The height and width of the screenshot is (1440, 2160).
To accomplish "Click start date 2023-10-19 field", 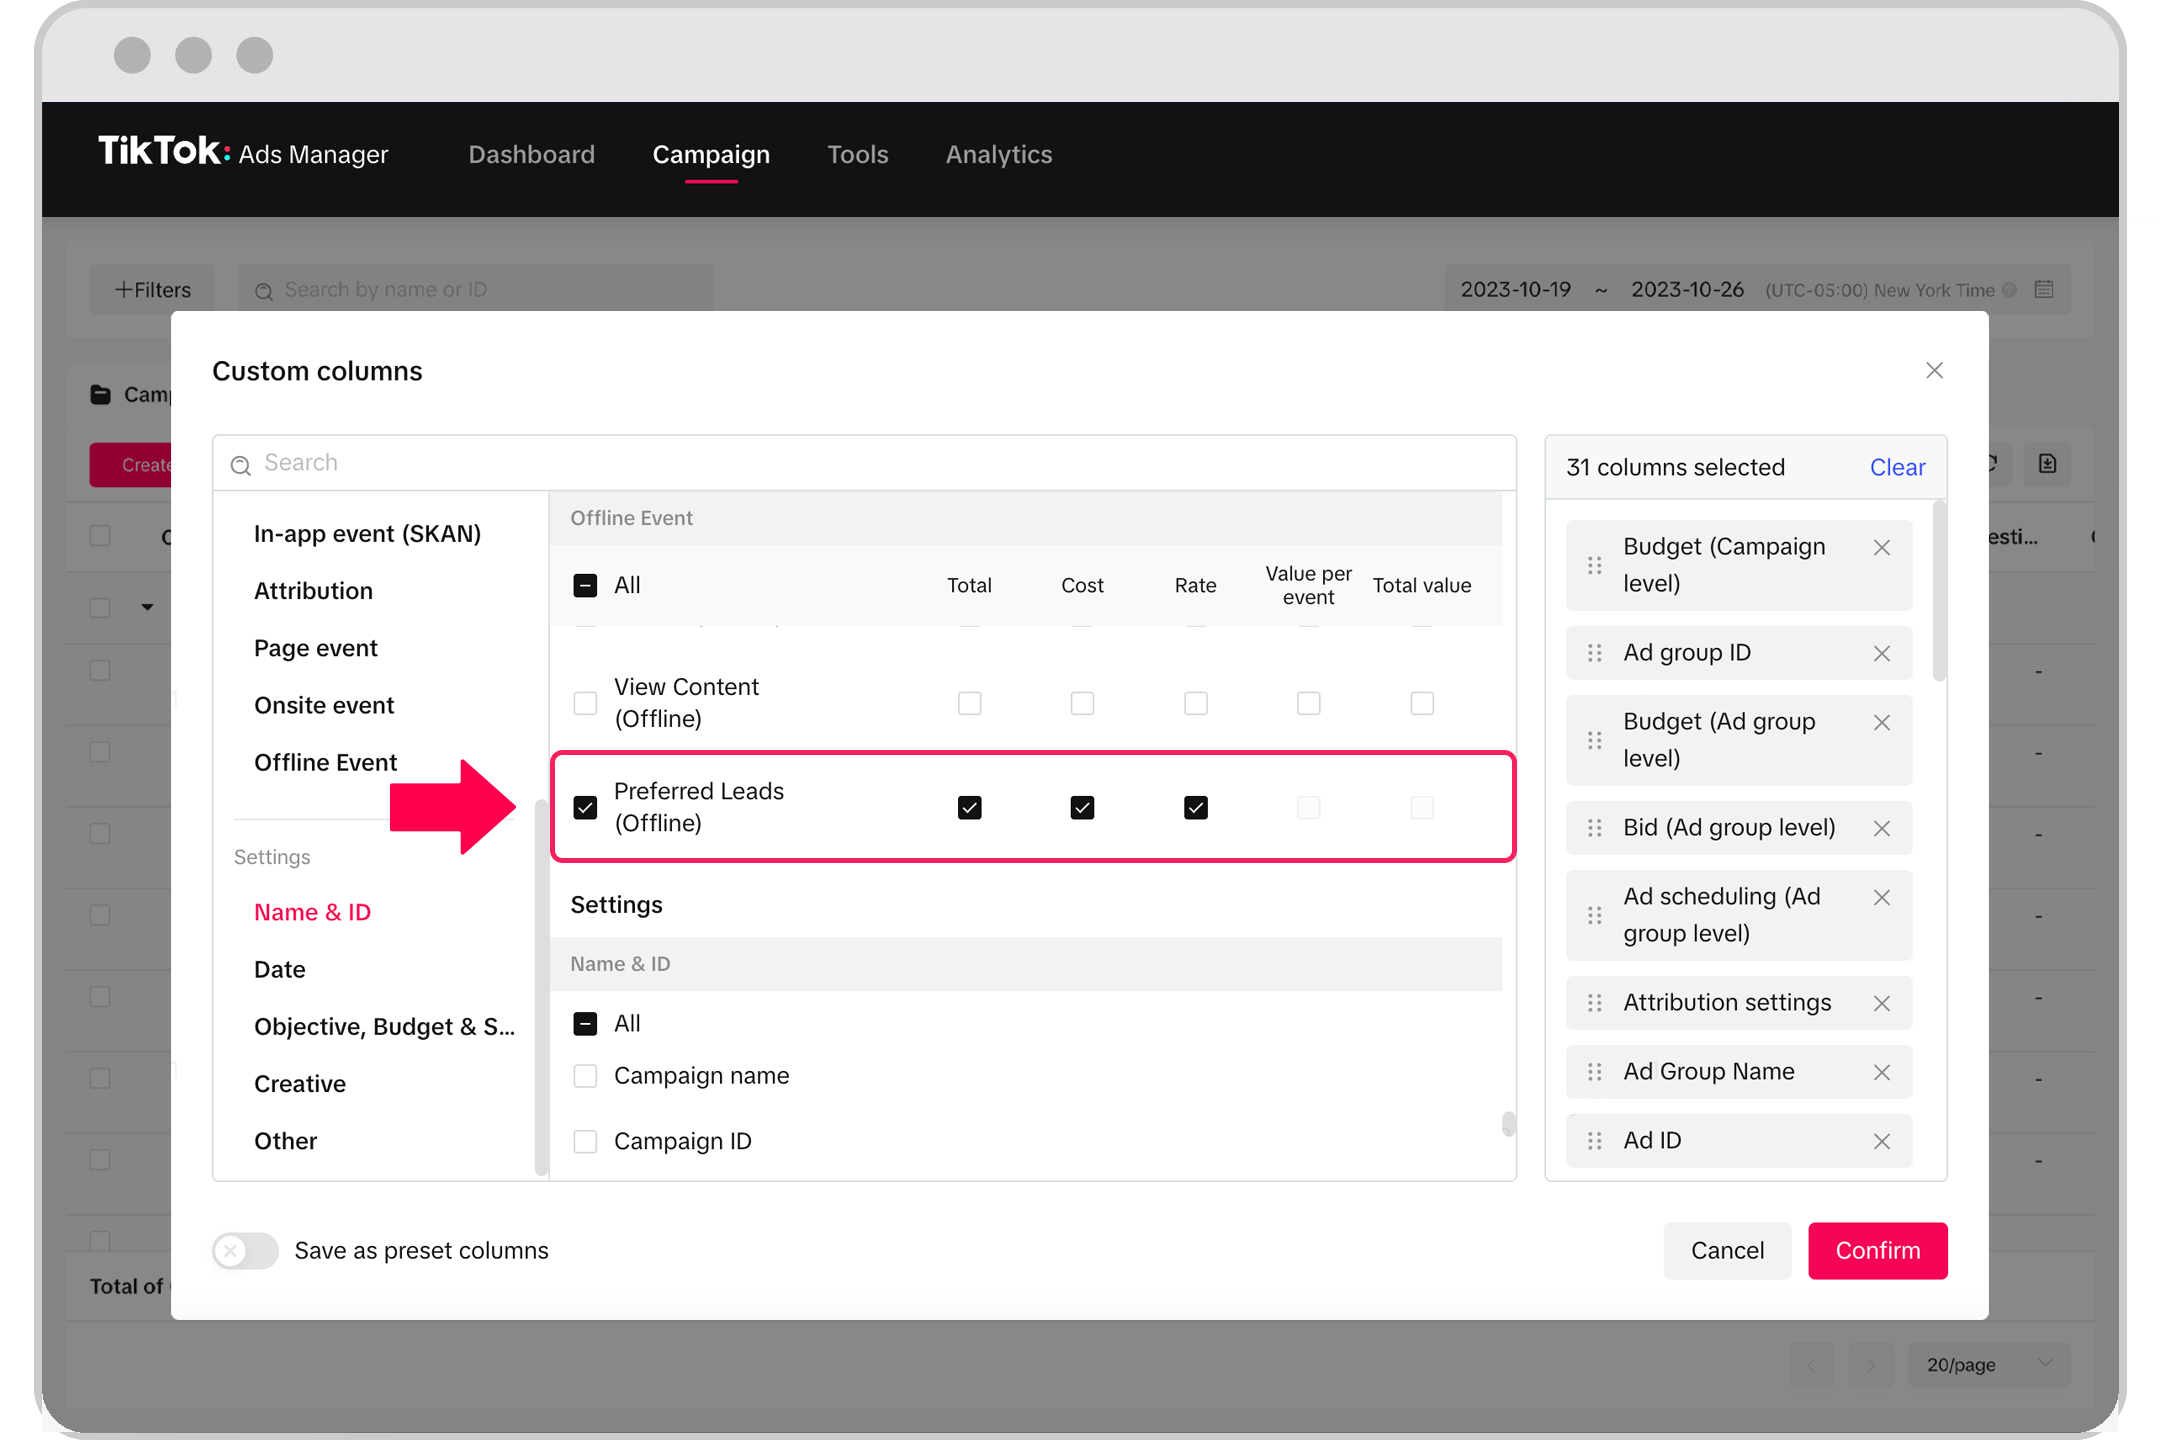I will click(1515, 289).
